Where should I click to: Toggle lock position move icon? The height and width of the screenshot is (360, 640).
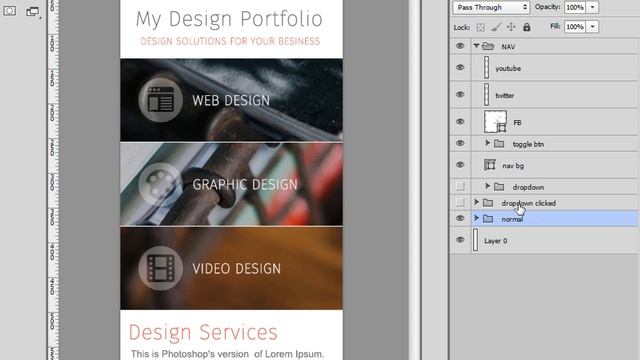tap(511, 27)
